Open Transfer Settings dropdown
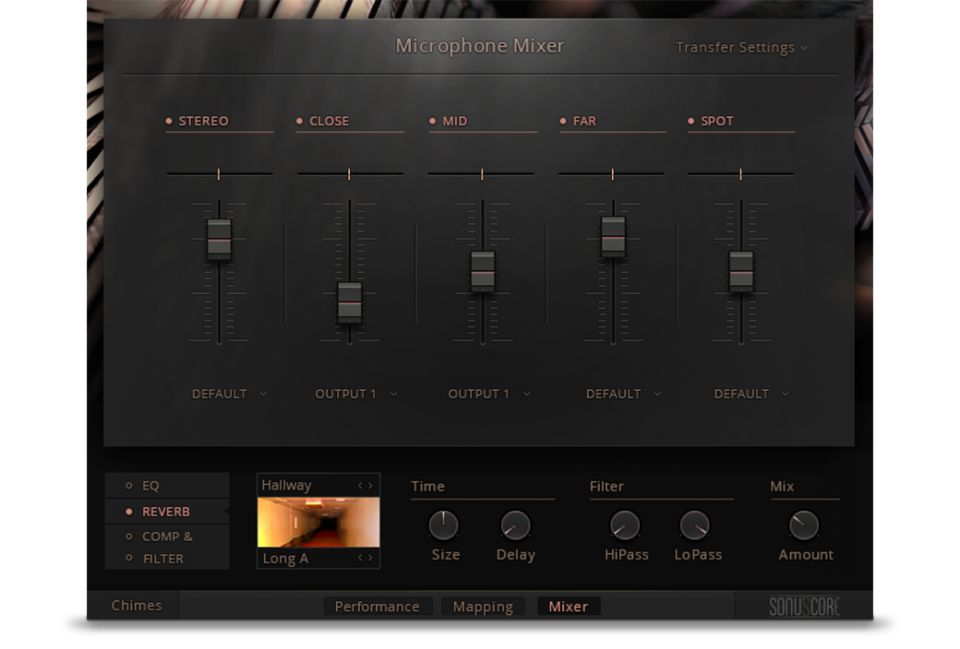This screenshot has width=960, height=649. (x=741, y=47)
